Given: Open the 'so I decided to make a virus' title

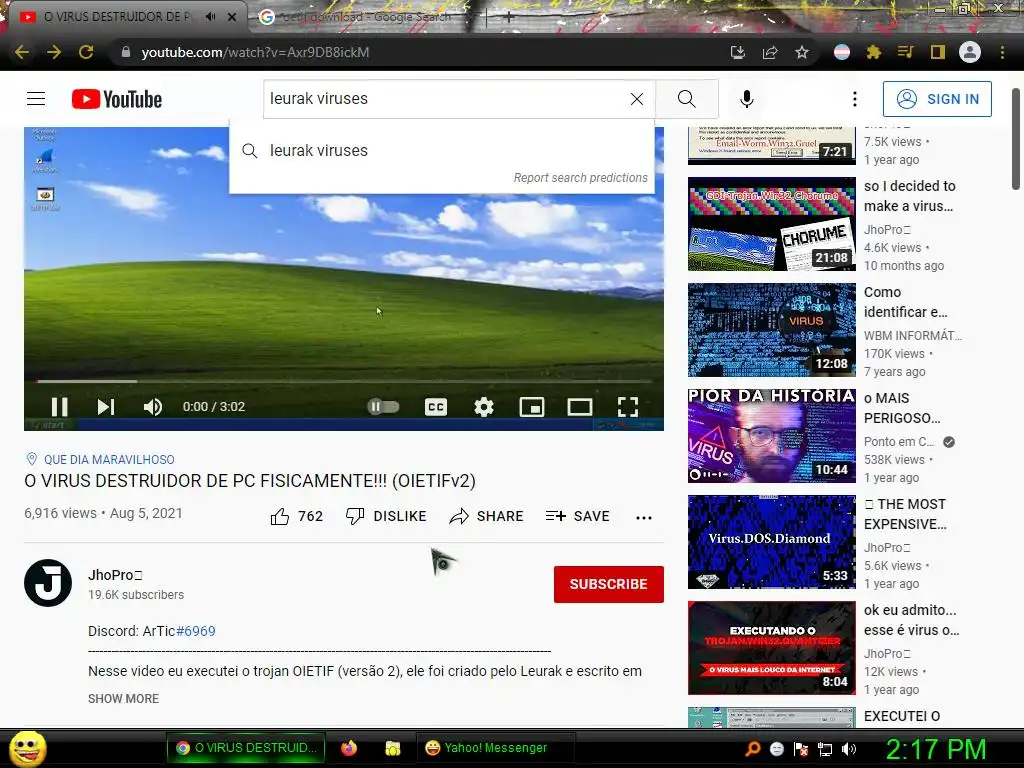Looking at the screenshot, I should [910, 196].
